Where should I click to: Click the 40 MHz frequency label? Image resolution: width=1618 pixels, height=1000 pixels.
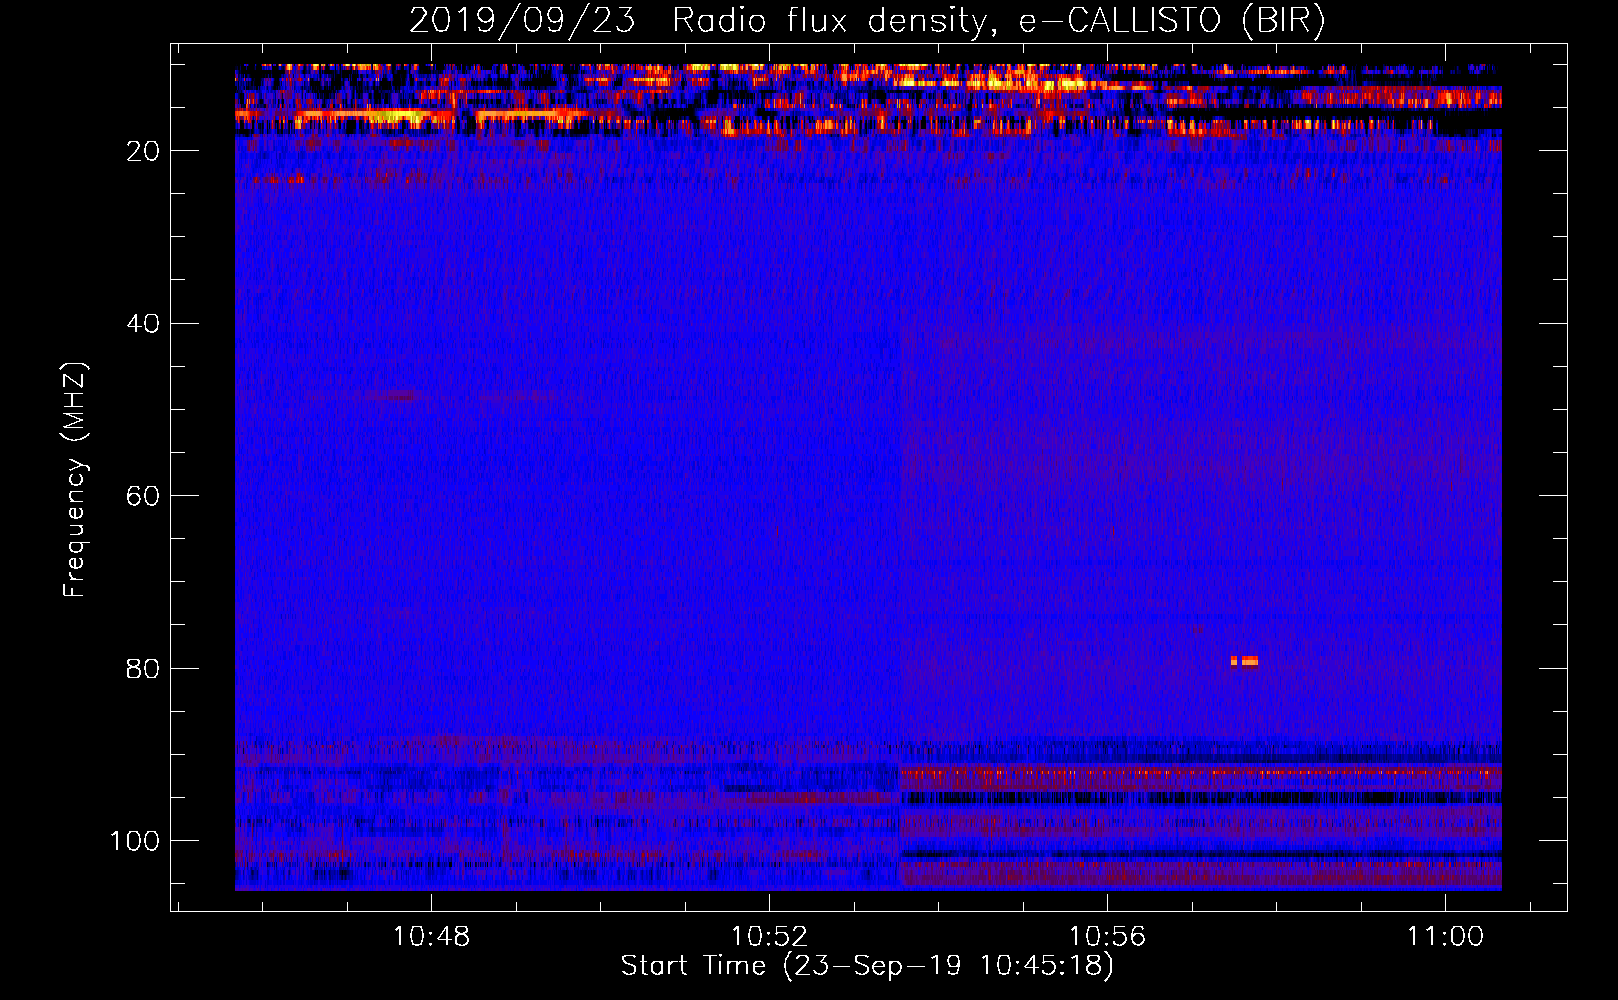pyautogui.click(x=143, y=324)
